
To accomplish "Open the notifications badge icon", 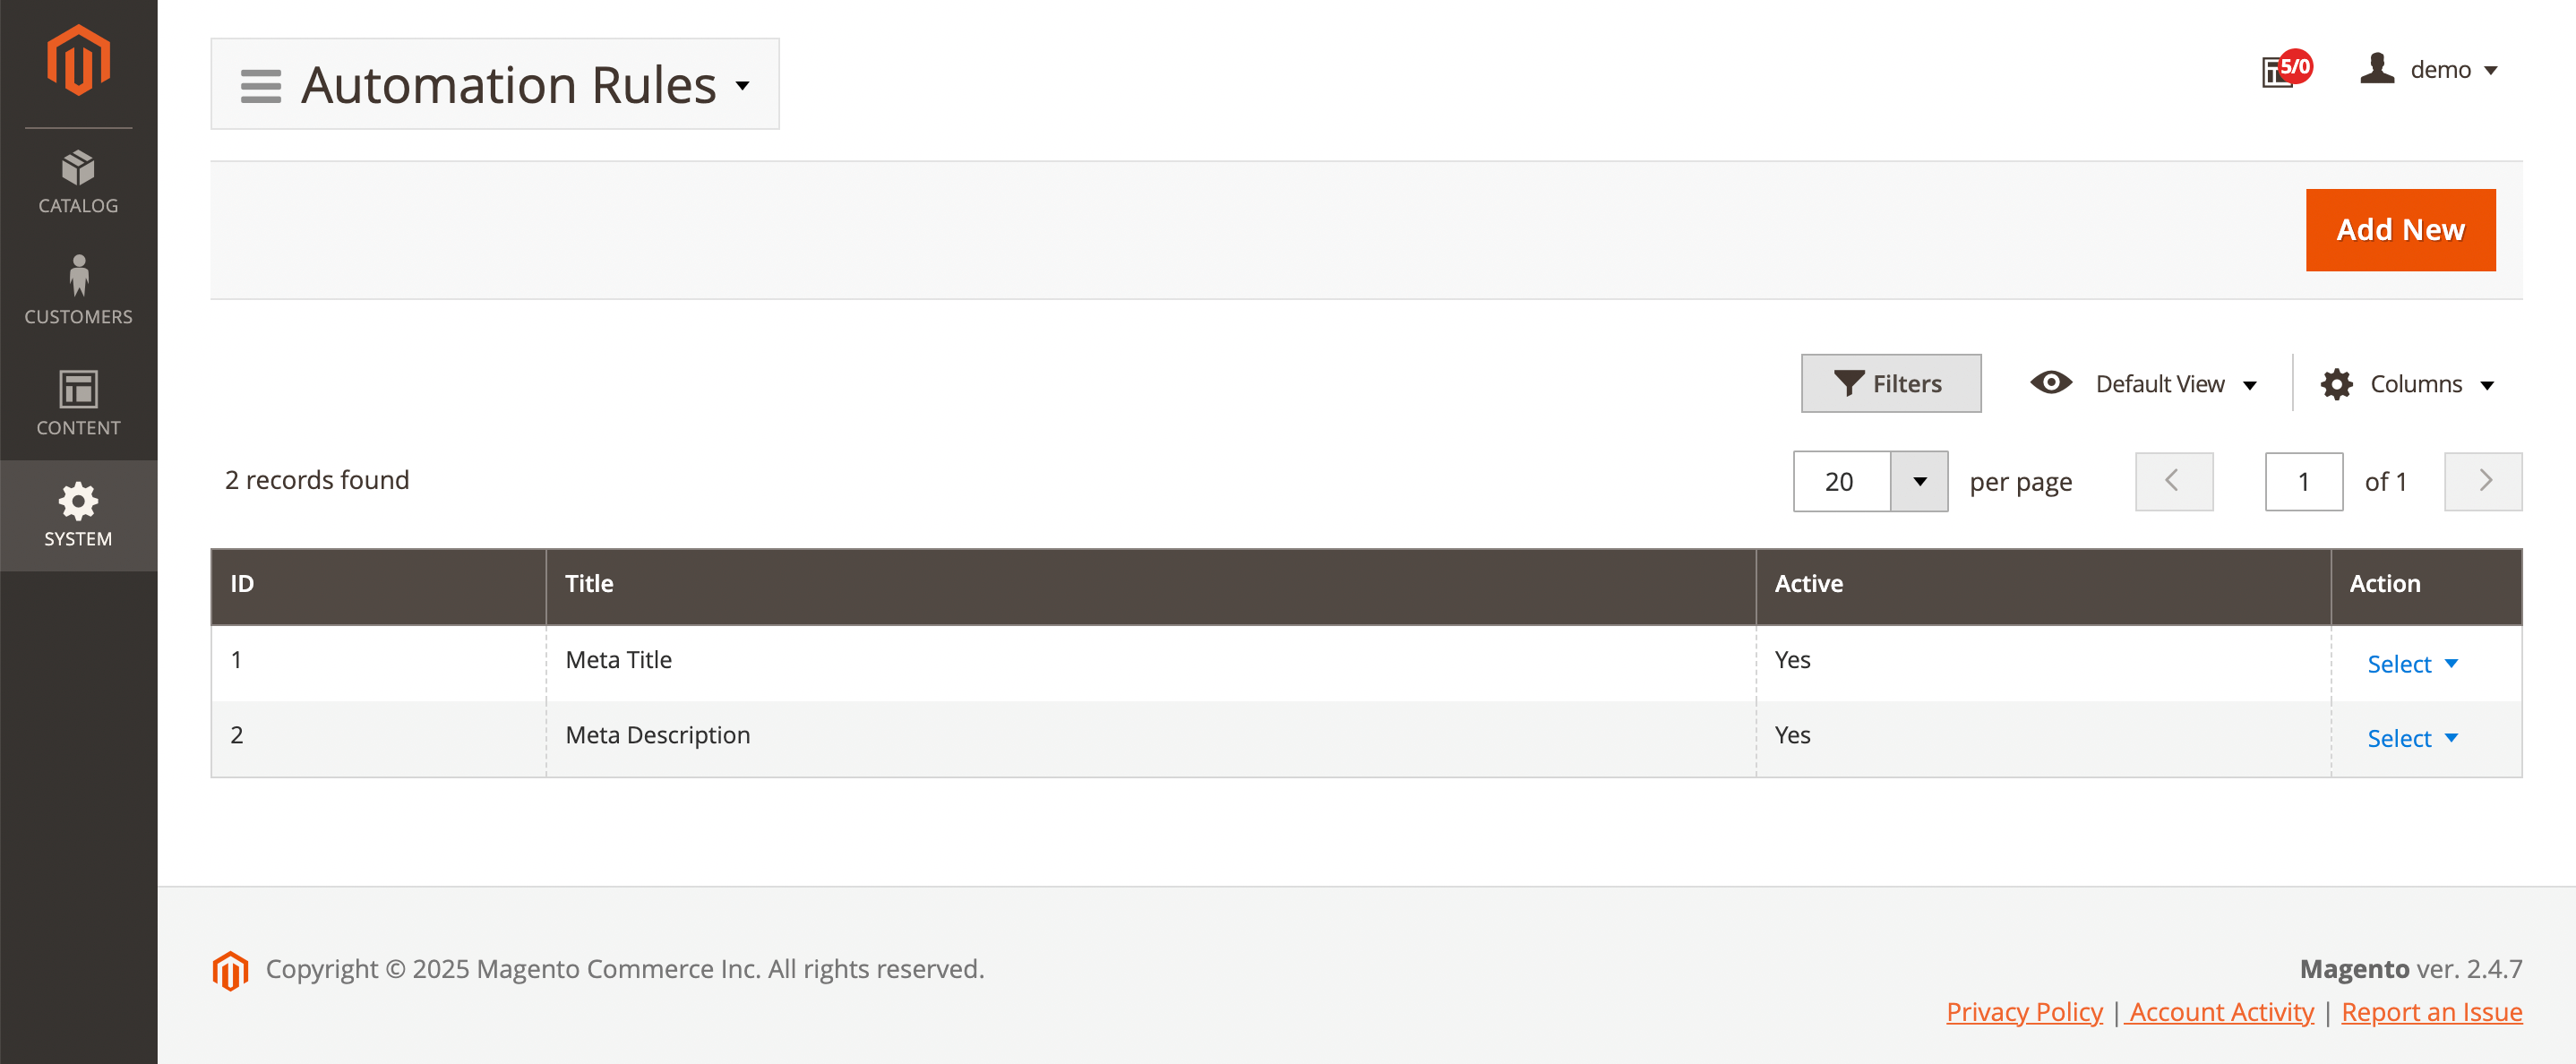I will click(x=2286, y=70).
